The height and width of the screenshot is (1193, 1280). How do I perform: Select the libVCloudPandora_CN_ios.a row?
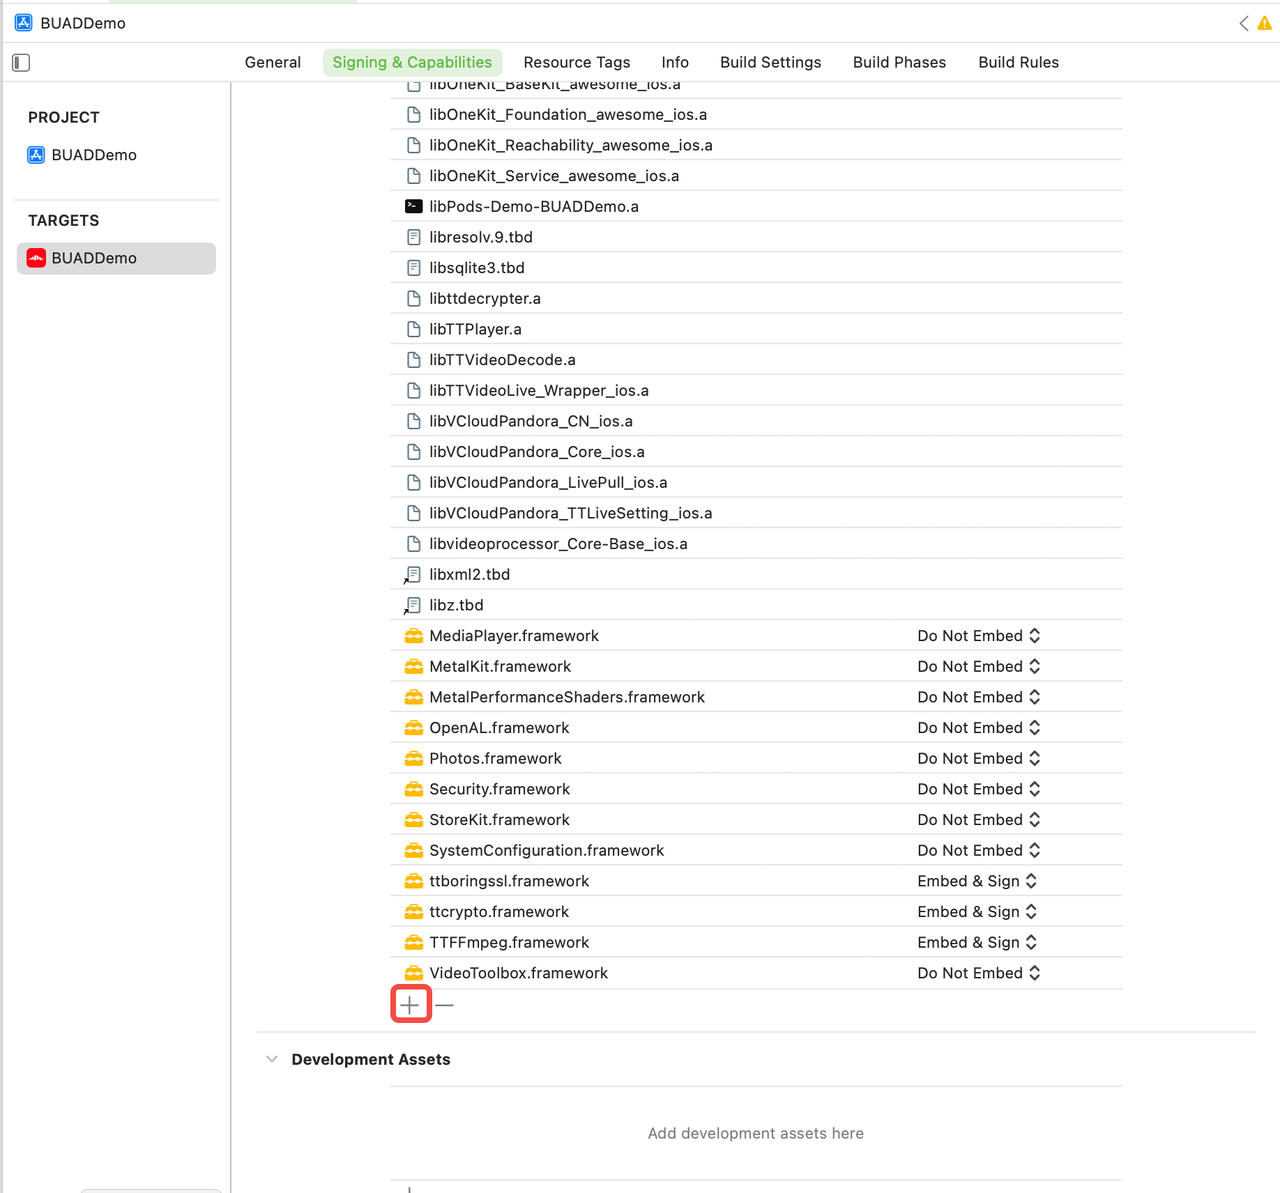coord(756,421)
